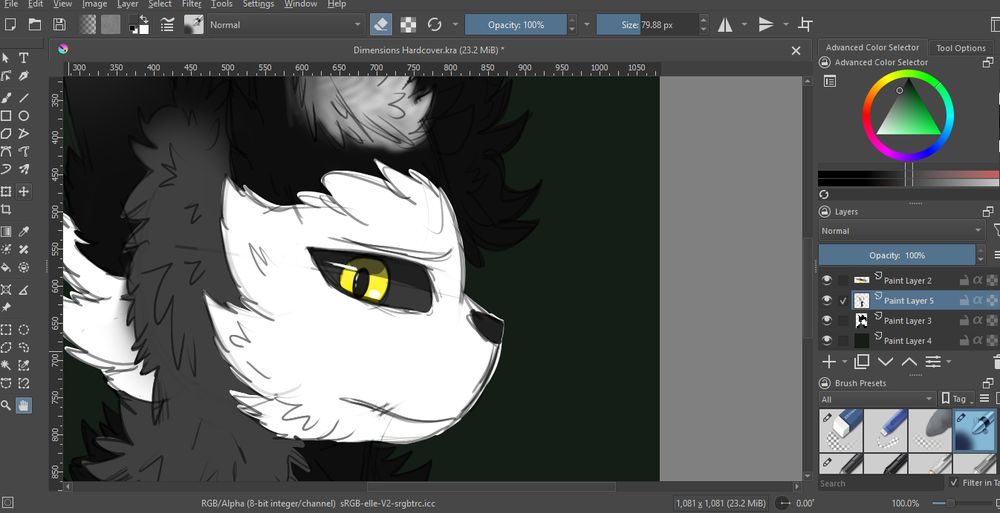Open the brush presets All tag dropdown
The height and width of the screenshot is (513, 1000).
coord(876,399)
